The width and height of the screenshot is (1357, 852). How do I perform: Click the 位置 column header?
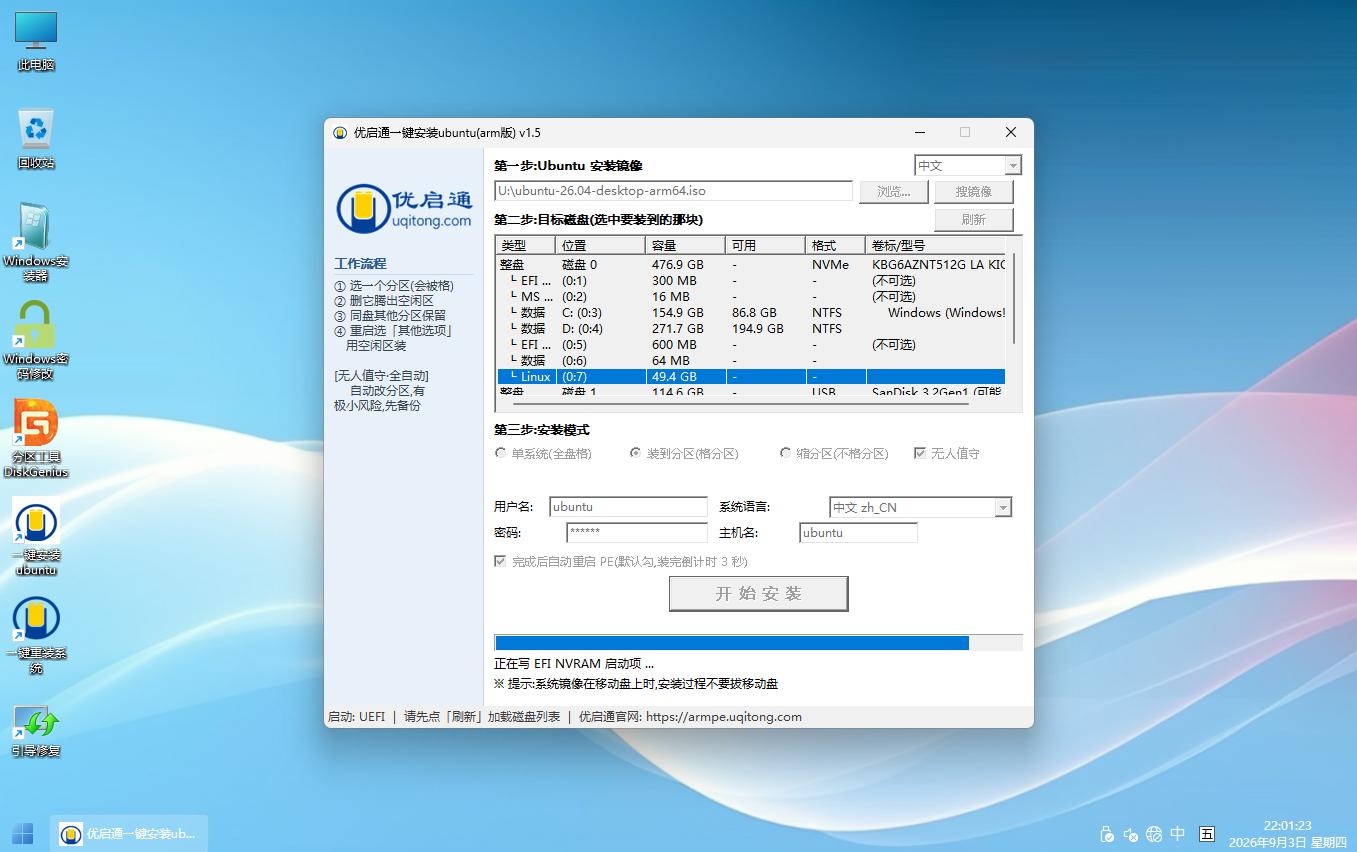[600, 245]
